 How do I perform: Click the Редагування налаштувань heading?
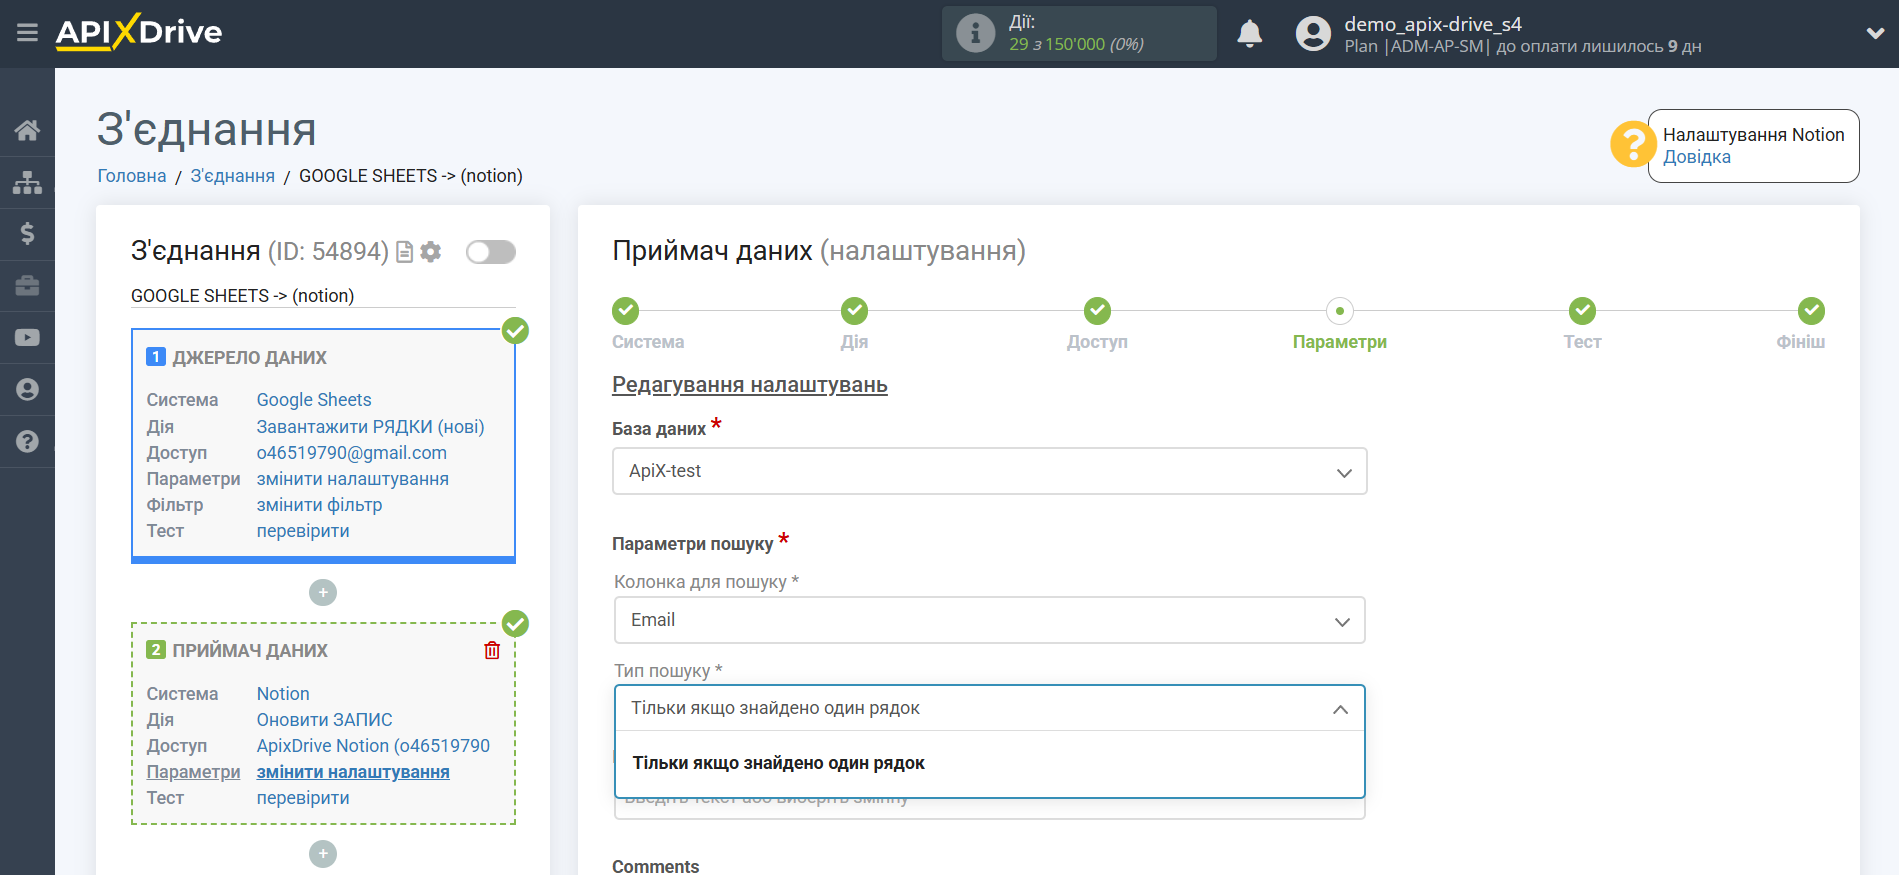pos(750,385)
